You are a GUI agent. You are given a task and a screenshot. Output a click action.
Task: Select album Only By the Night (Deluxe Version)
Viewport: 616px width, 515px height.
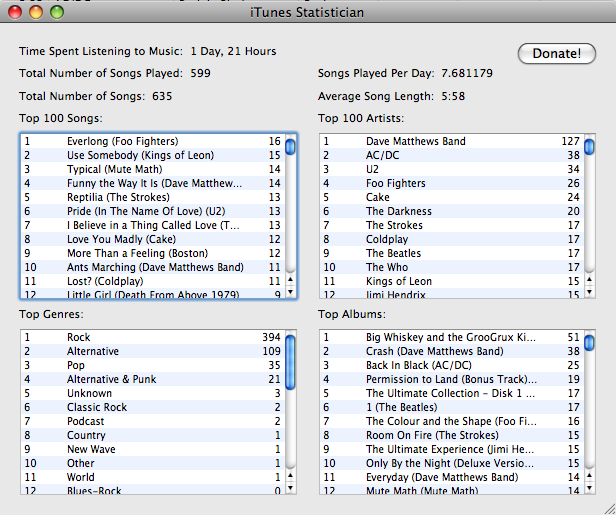pyautogui.click(x=452, y=464)
